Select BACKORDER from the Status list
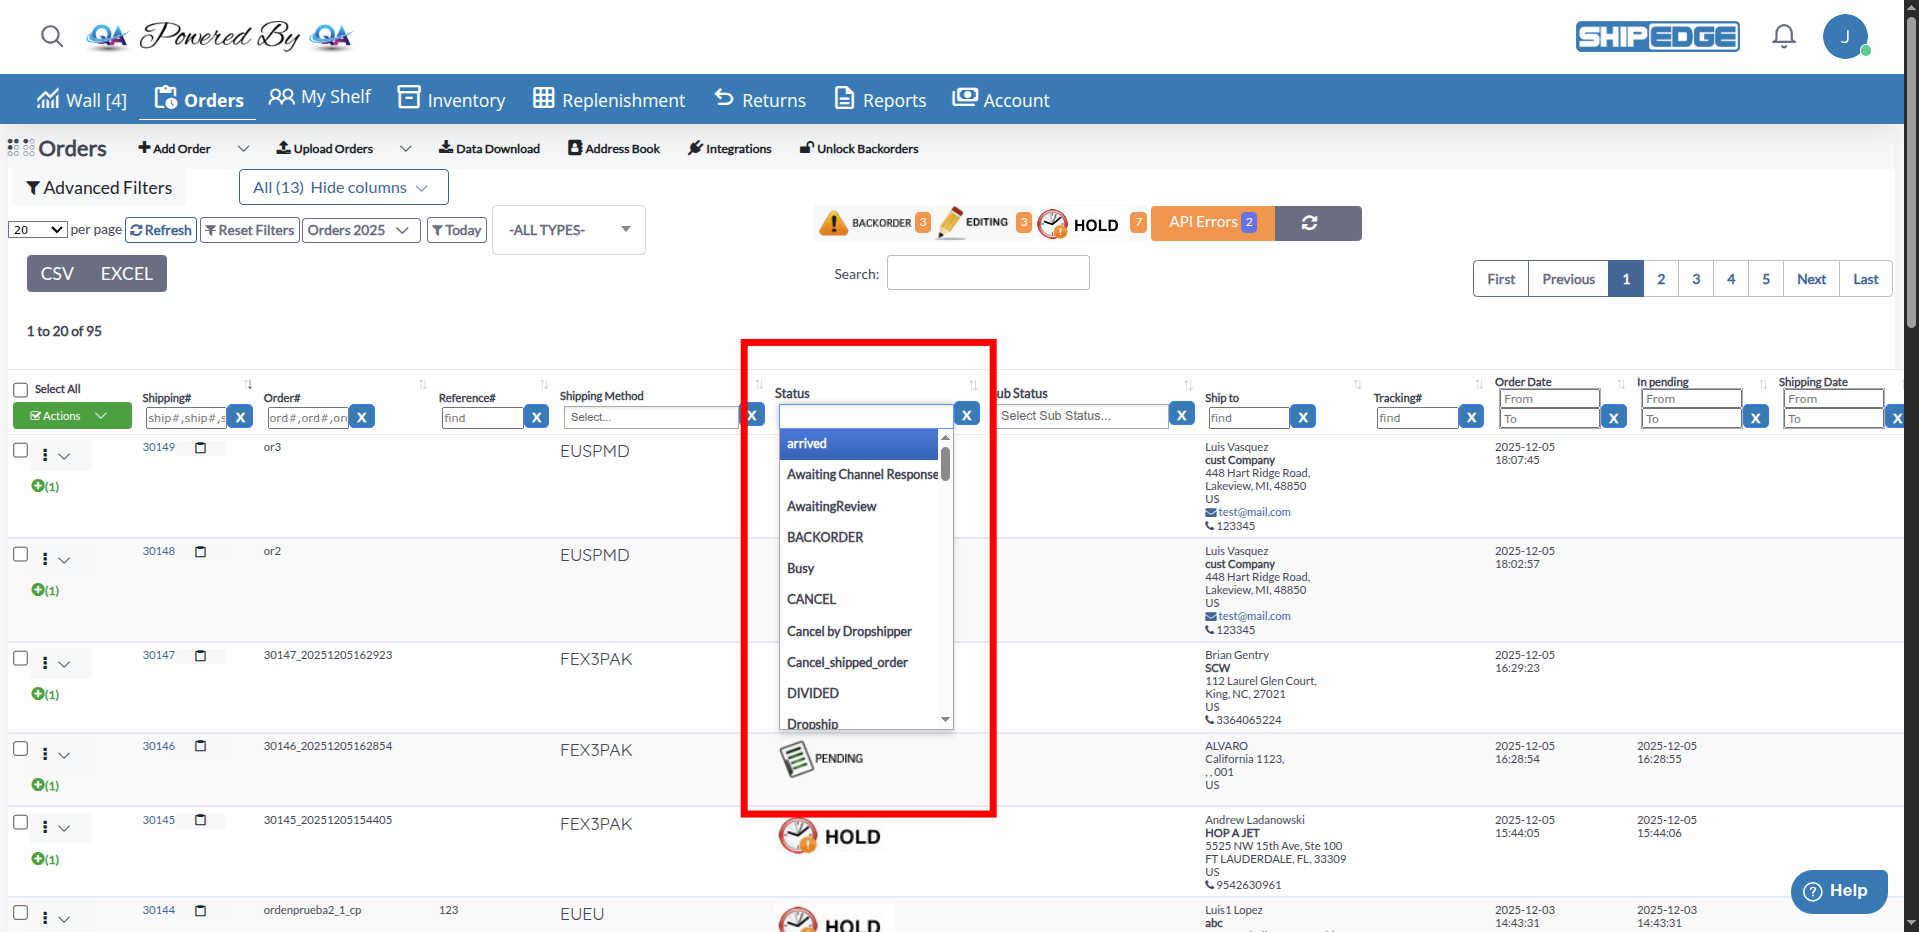This screenshot has width=1919, height=932. [825, 537]
